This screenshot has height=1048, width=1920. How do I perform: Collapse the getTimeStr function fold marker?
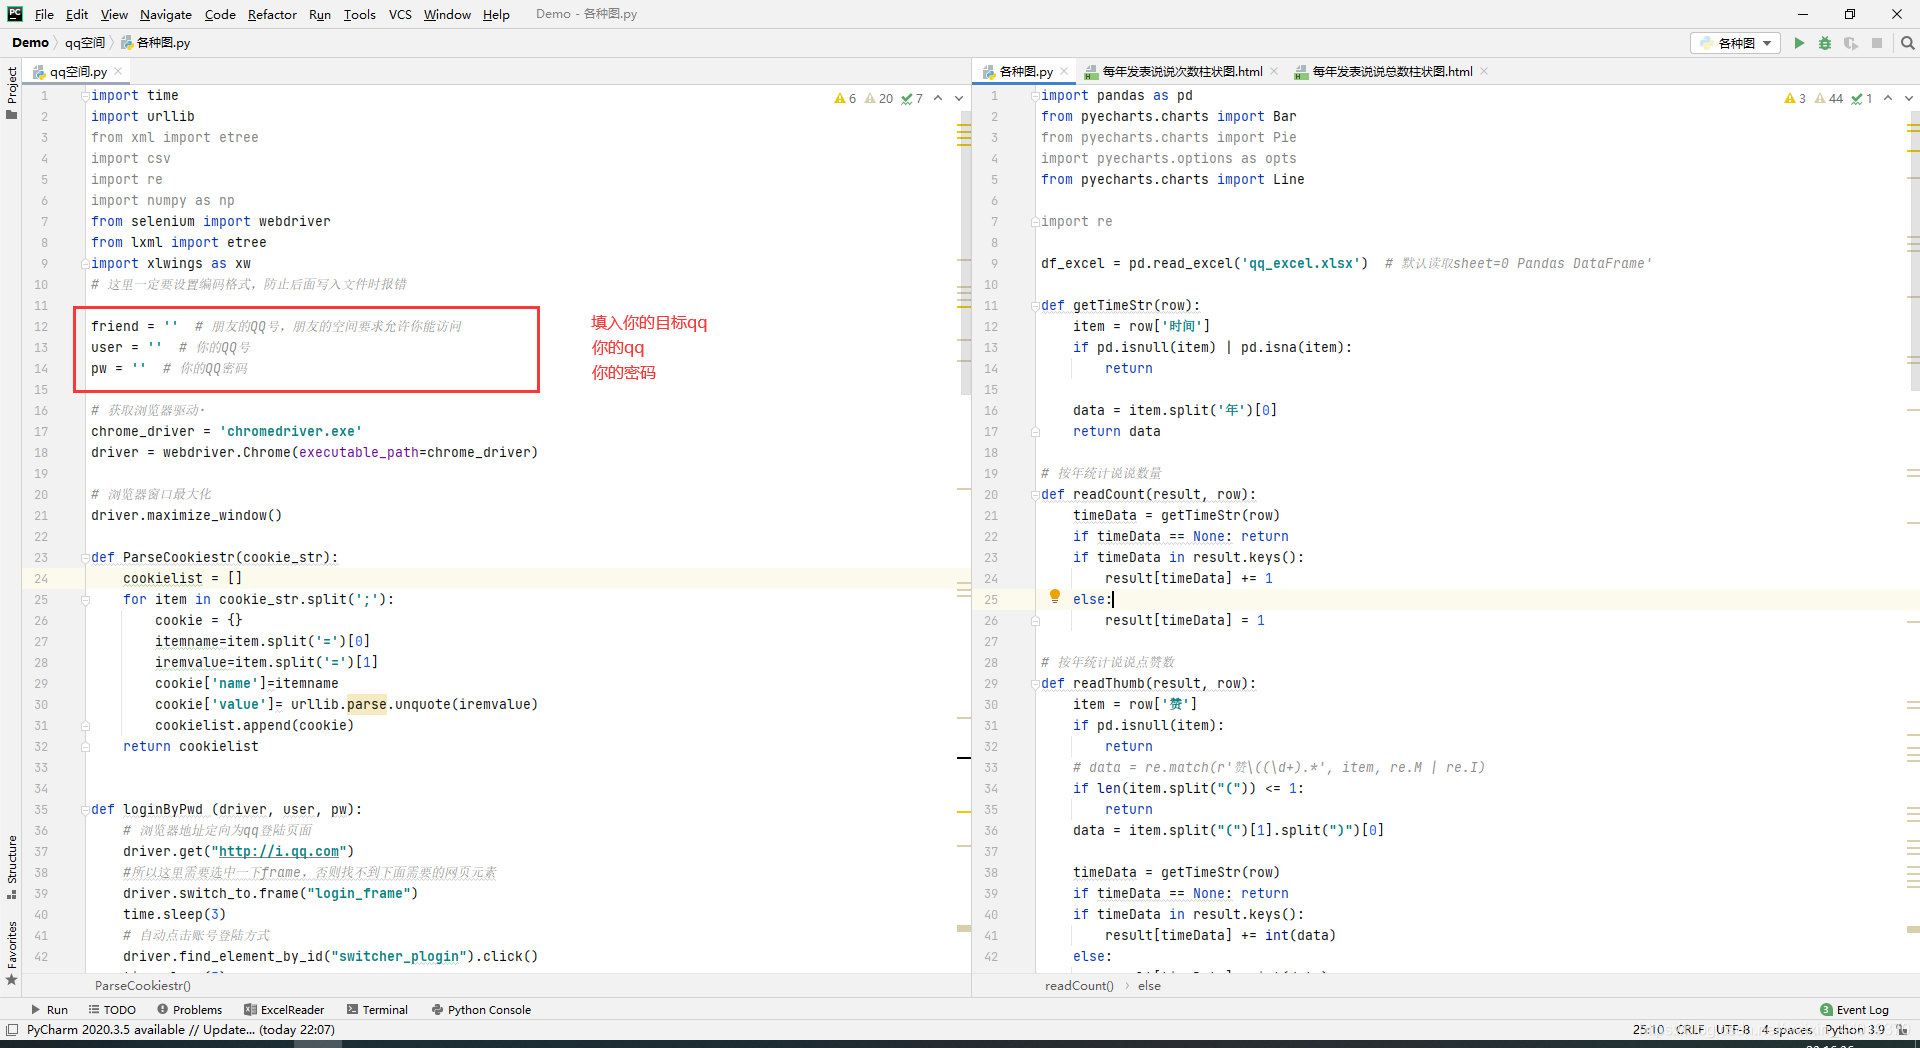[x=1035, y=306]
